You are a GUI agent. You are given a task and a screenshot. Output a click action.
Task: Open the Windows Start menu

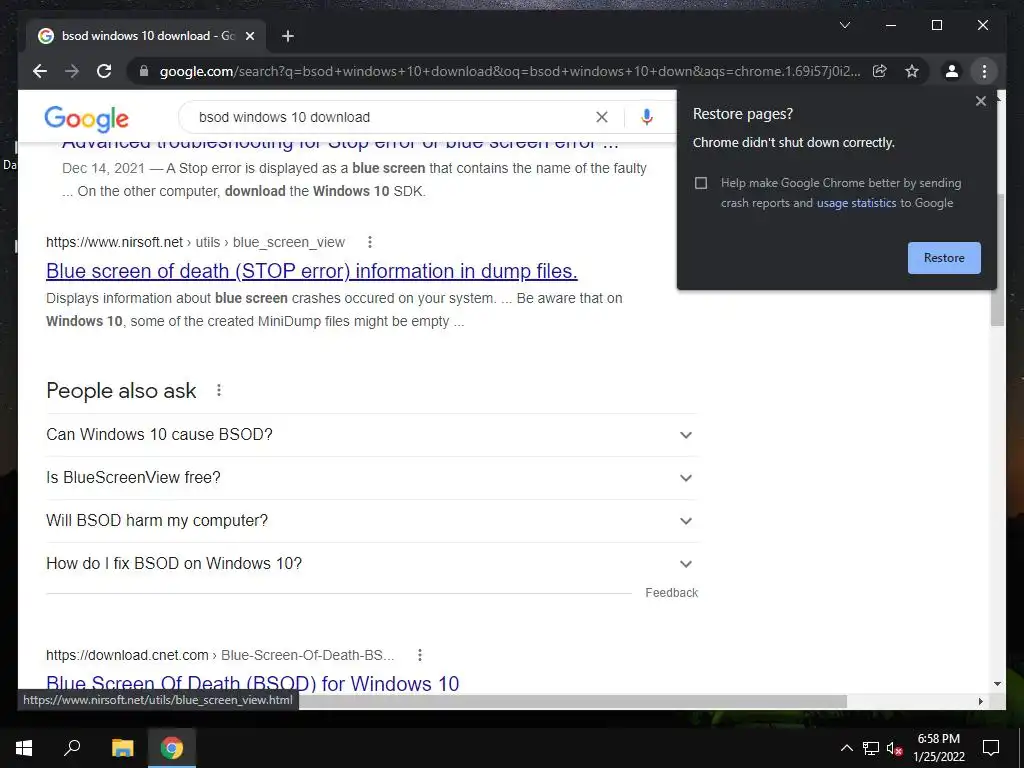(24, 748)
